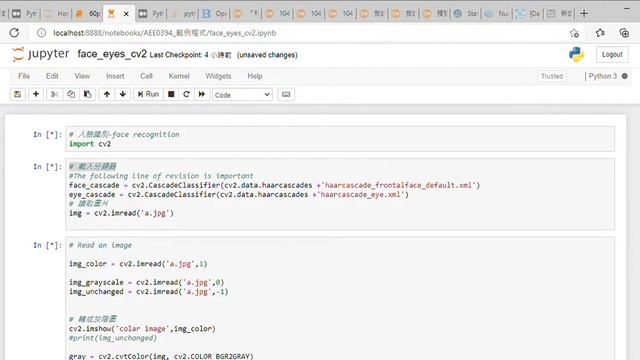Switch to the 60p browser tab
Viewport: 640px width, 360px height.
(89, 14)
